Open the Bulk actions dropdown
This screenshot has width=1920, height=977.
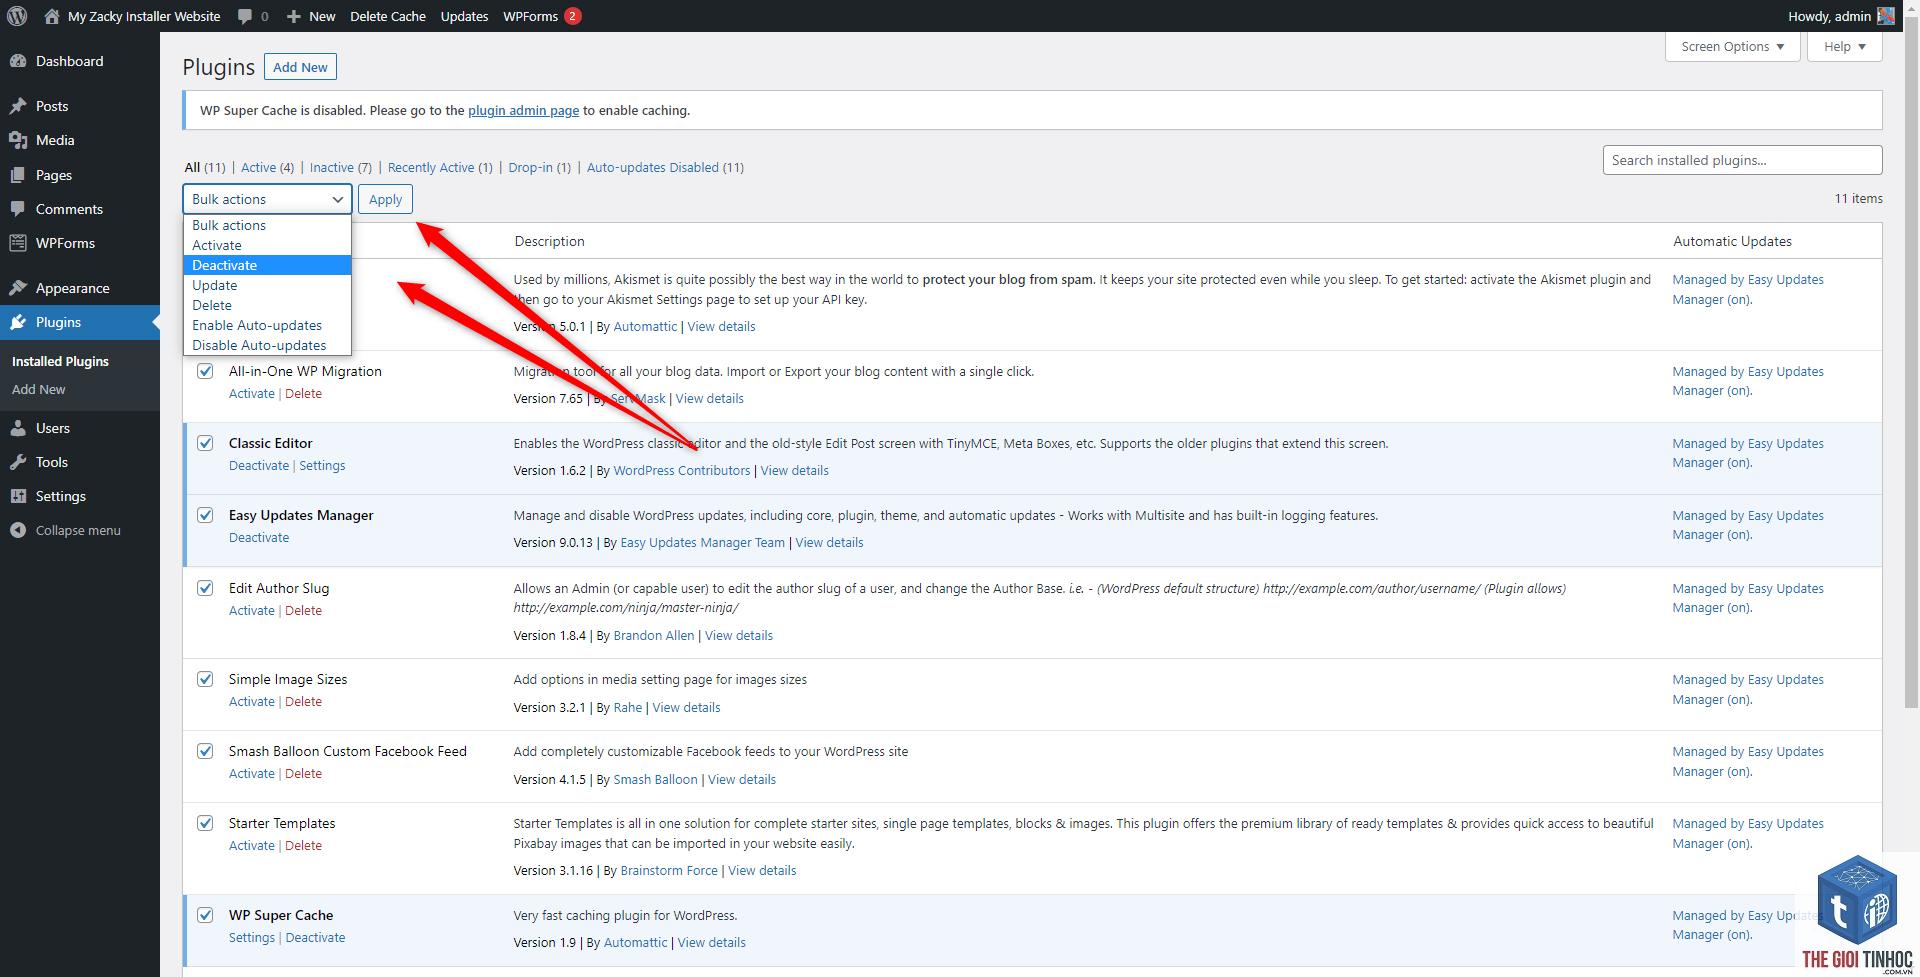pyautogui.click(x=267, y=199)
